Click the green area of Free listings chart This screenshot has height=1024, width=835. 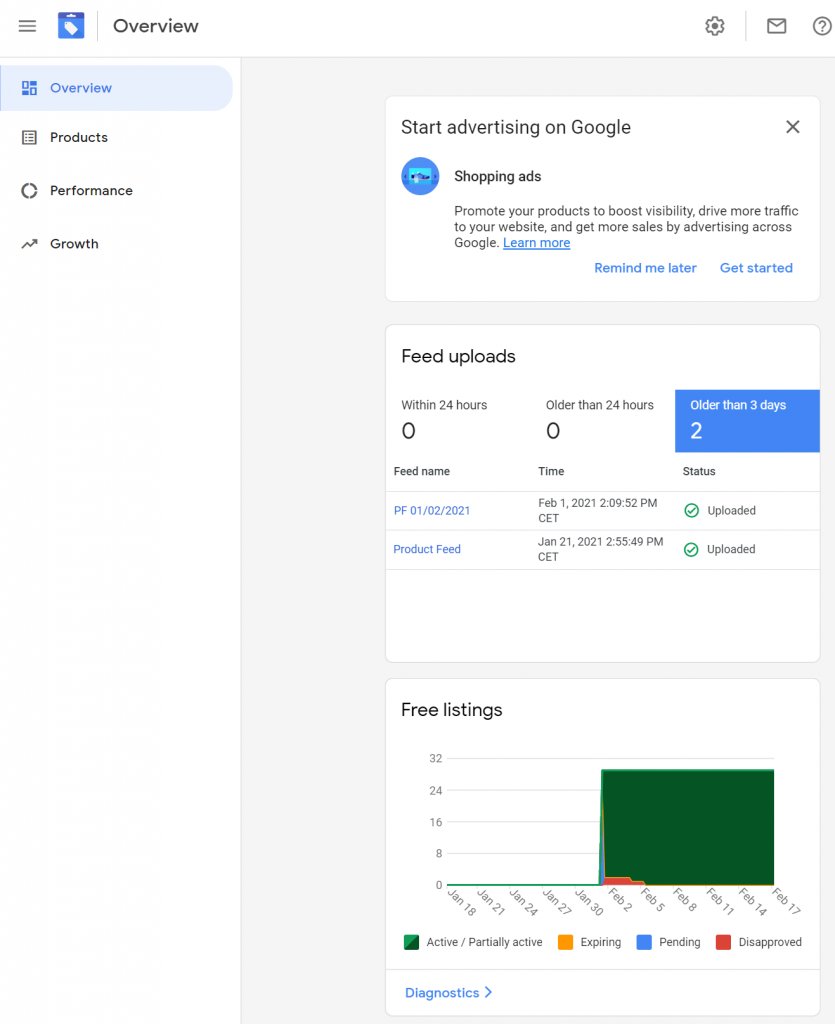click(687, 827)
